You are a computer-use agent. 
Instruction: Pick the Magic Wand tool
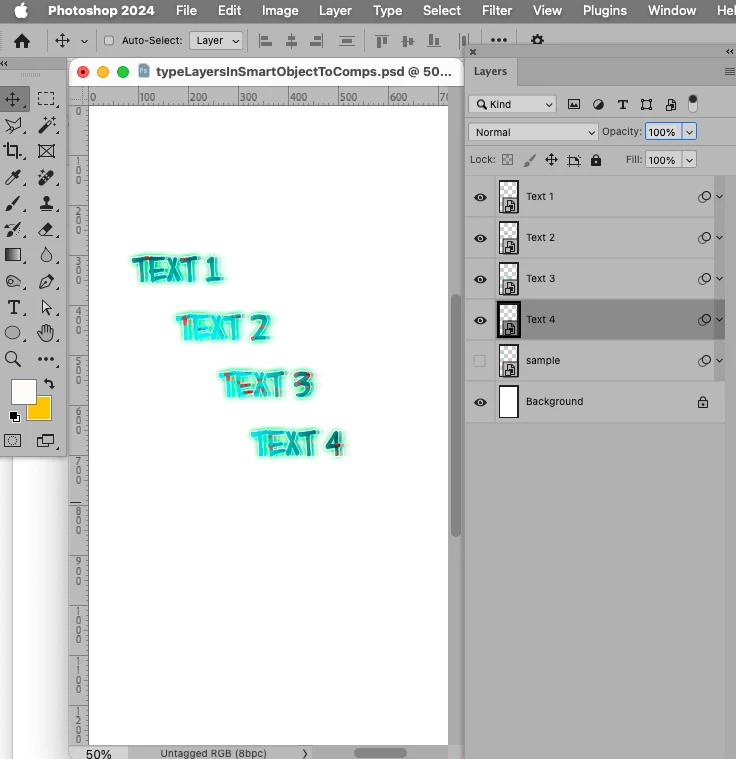[46, 125]
